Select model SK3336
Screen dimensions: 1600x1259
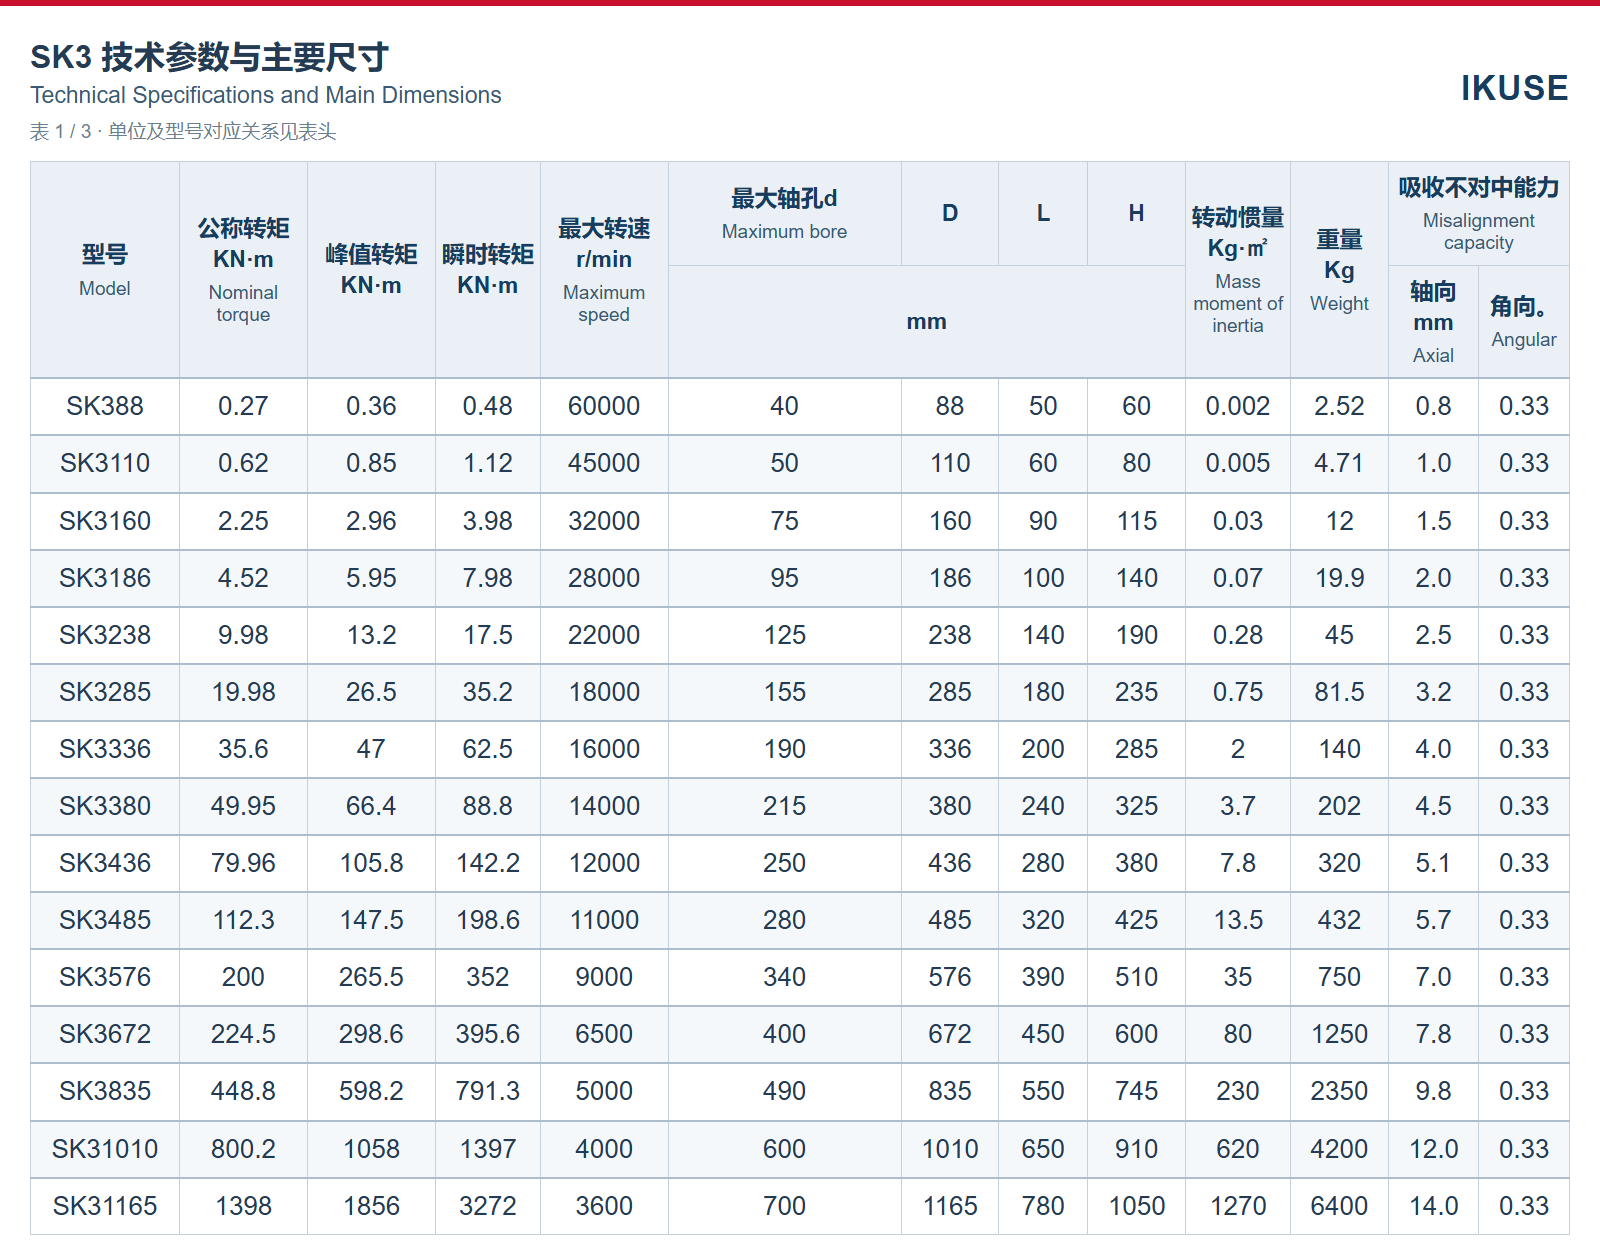[105, 749]
